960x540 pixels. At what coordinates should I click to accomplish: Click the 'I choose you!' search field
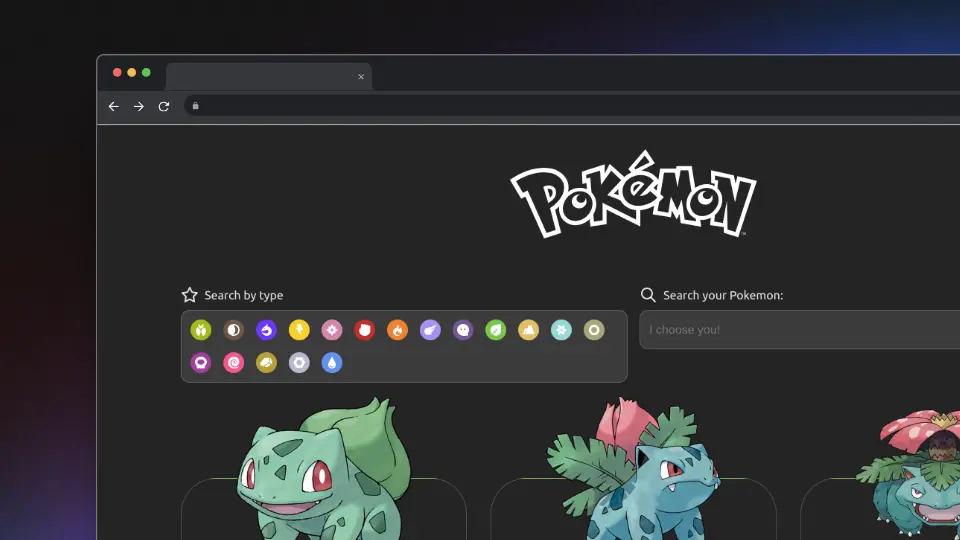point(800,330)
